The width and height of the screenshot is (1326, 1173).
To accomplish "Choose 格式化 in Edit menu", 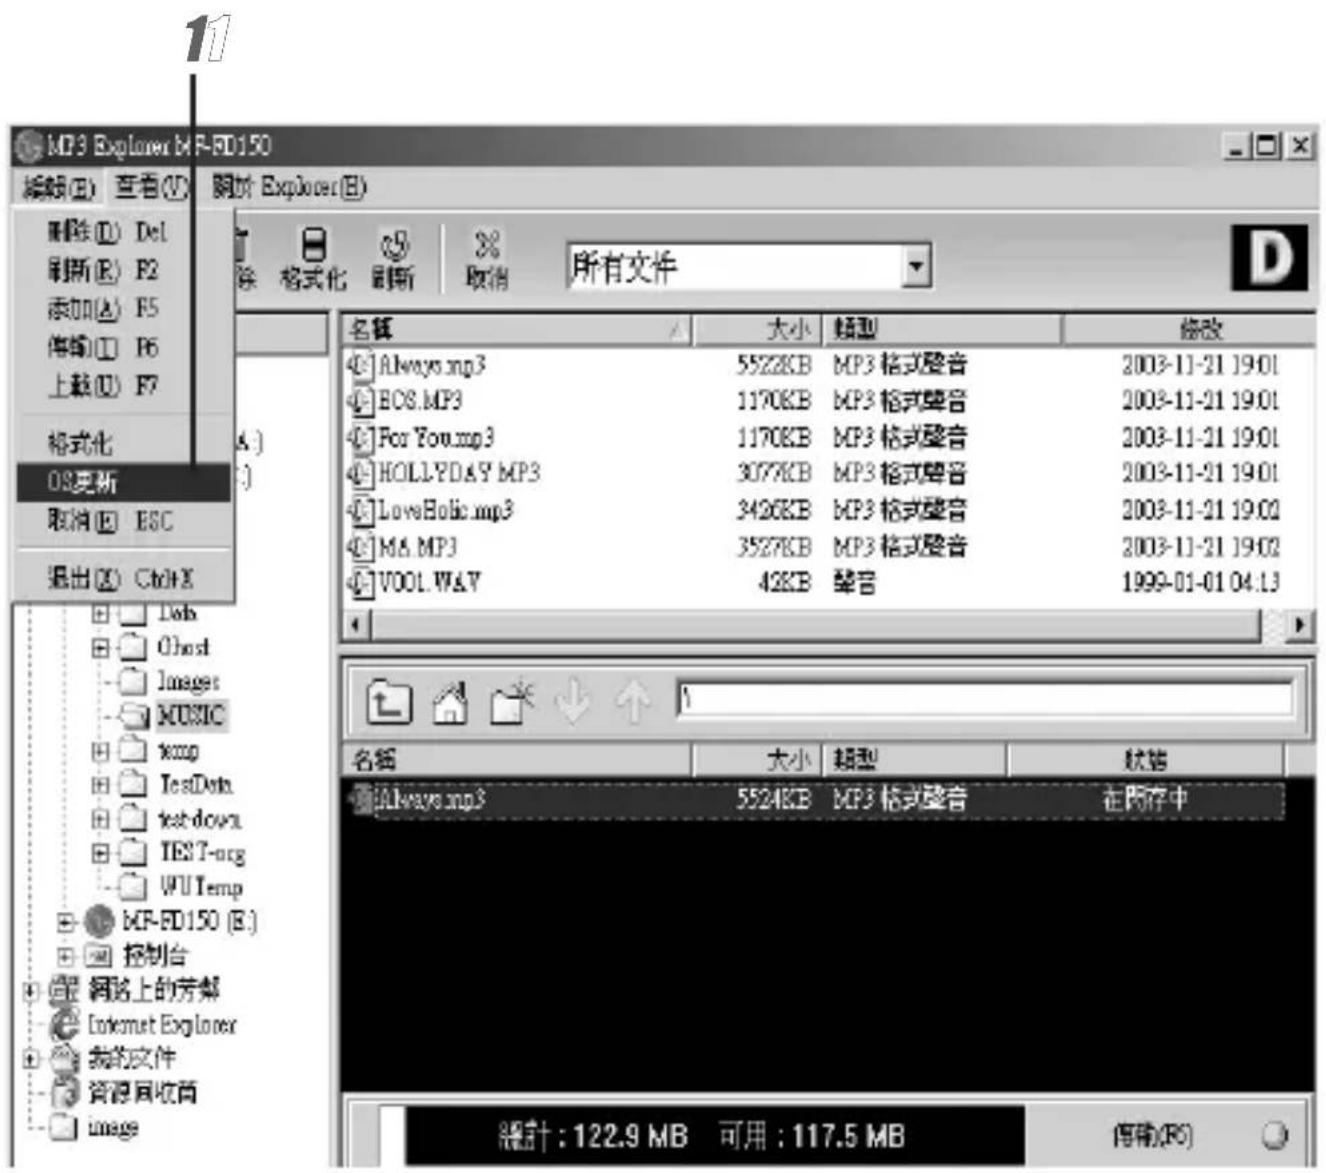I will 124,442.
